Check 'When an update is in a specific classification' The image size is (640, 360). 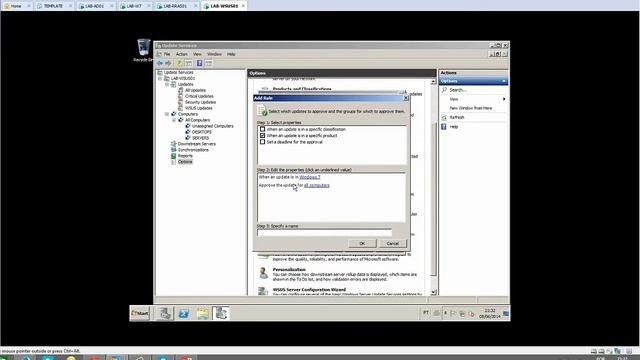(262, 129)
